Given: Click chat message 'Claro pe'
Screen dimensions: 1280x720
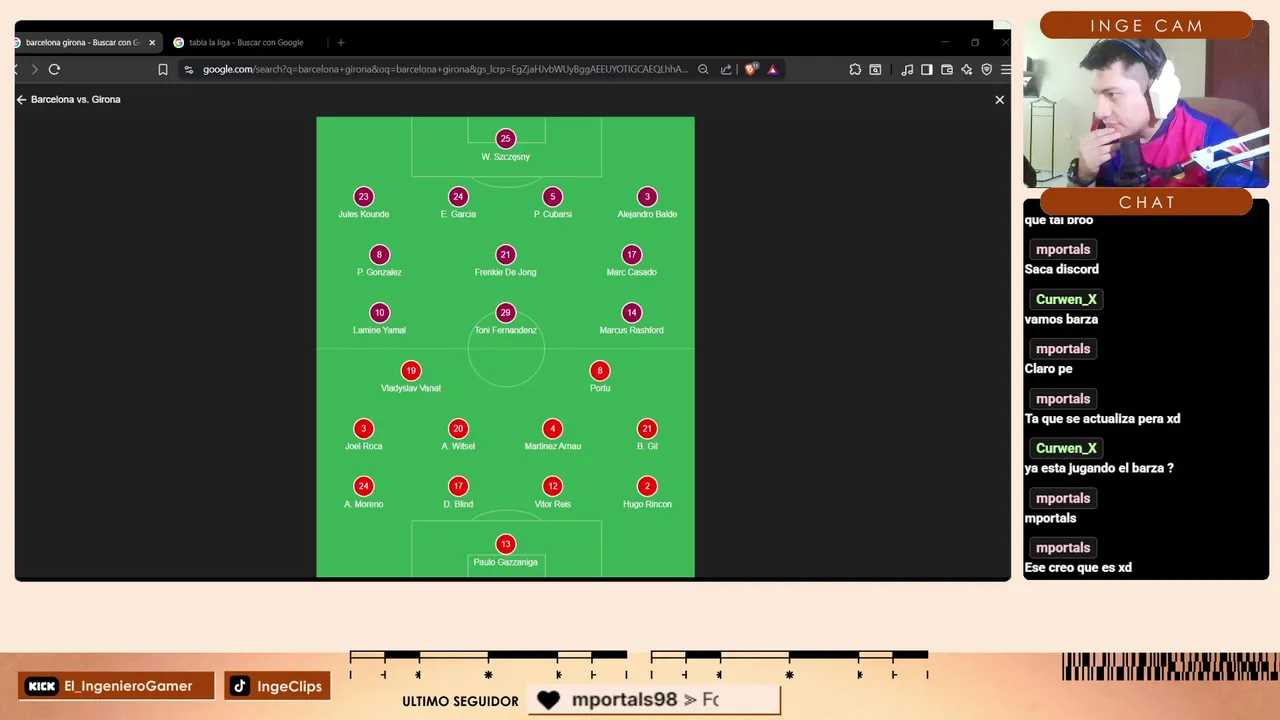Looking at the screenshot, I should pos(1048,368).
